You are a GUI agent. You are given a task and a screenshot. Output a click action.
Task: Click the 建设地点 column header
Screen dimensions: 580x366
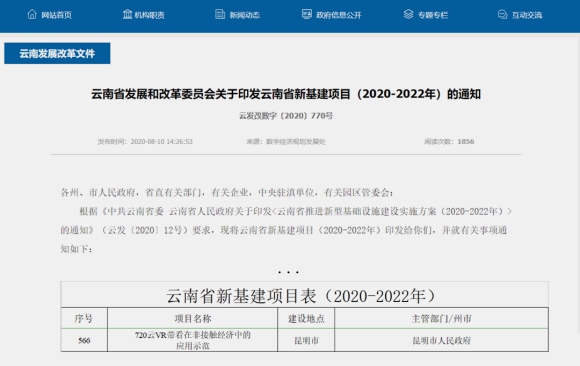[306, 318]
